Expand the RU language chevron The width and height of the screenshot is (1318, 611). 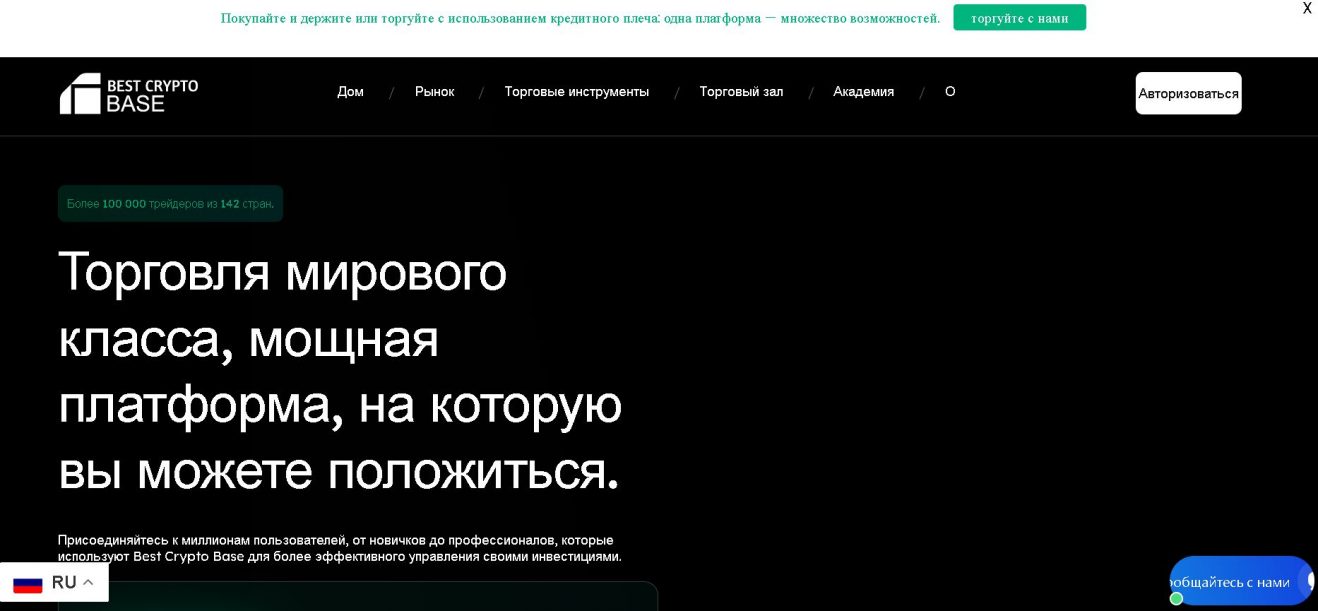click(x=88, y=582)
